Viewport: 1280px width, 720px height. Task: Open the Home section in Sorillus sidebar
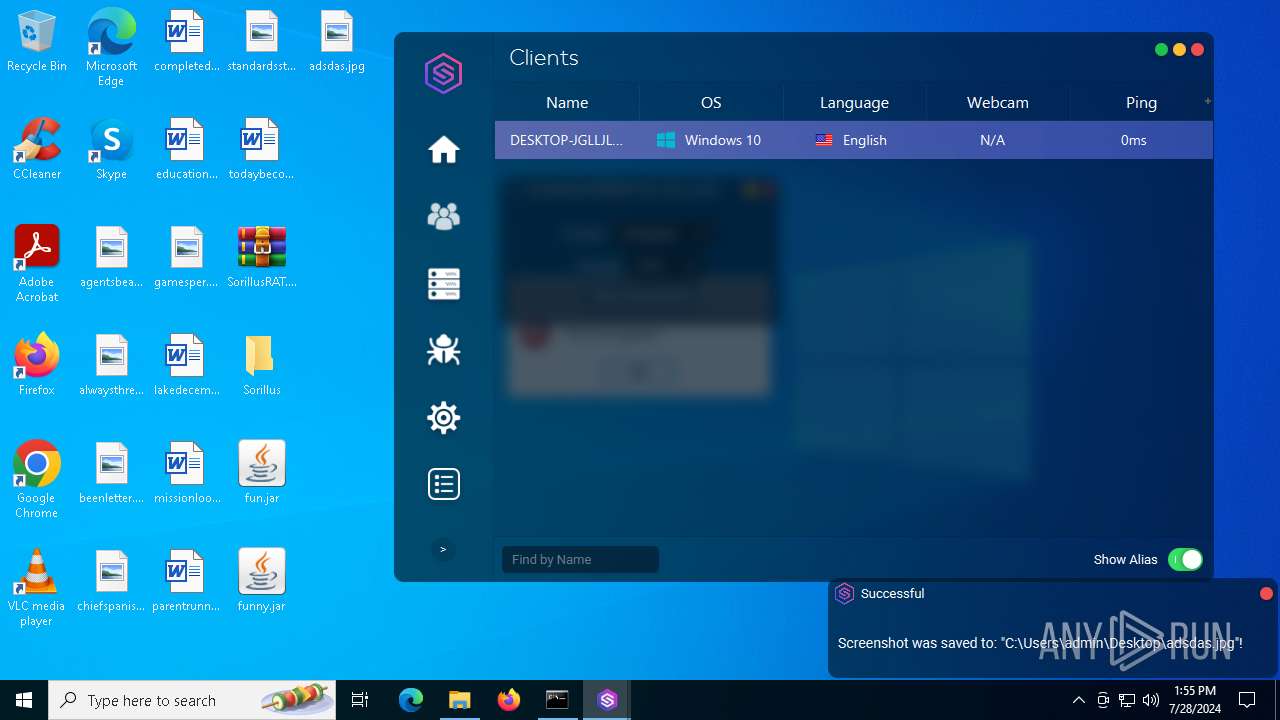tap(444, 150)
